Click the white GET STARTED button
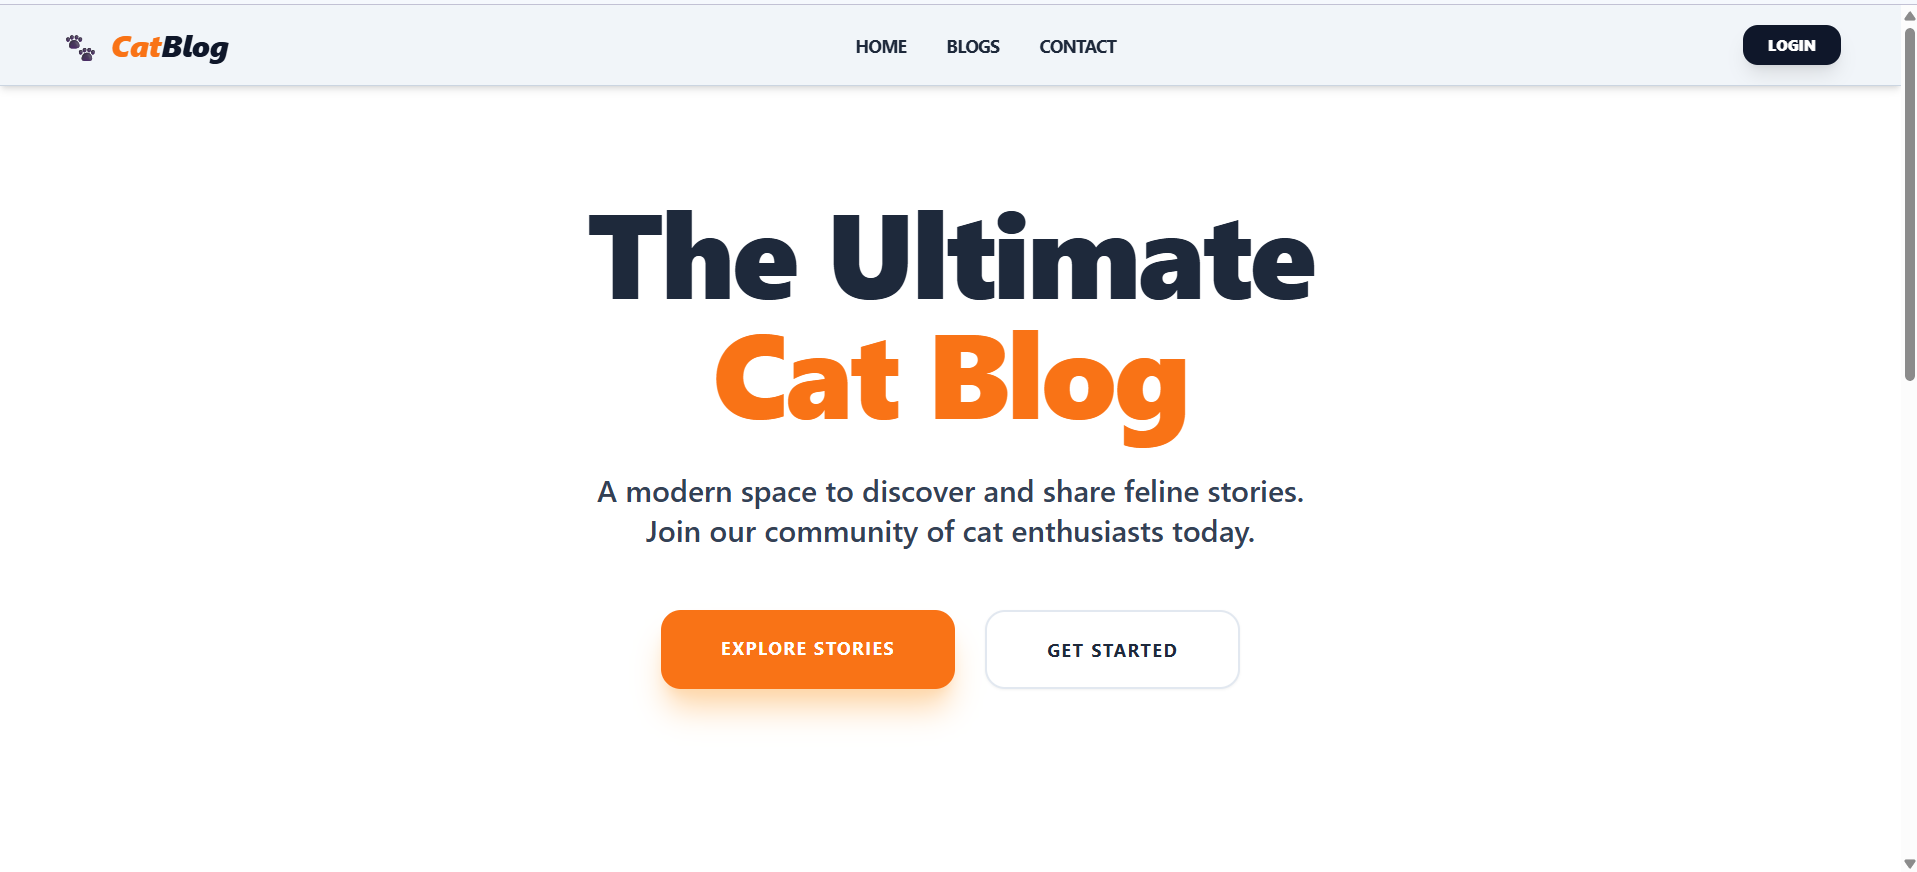The width and height of the screenshot is (1917, 872). click(1112, 650)
